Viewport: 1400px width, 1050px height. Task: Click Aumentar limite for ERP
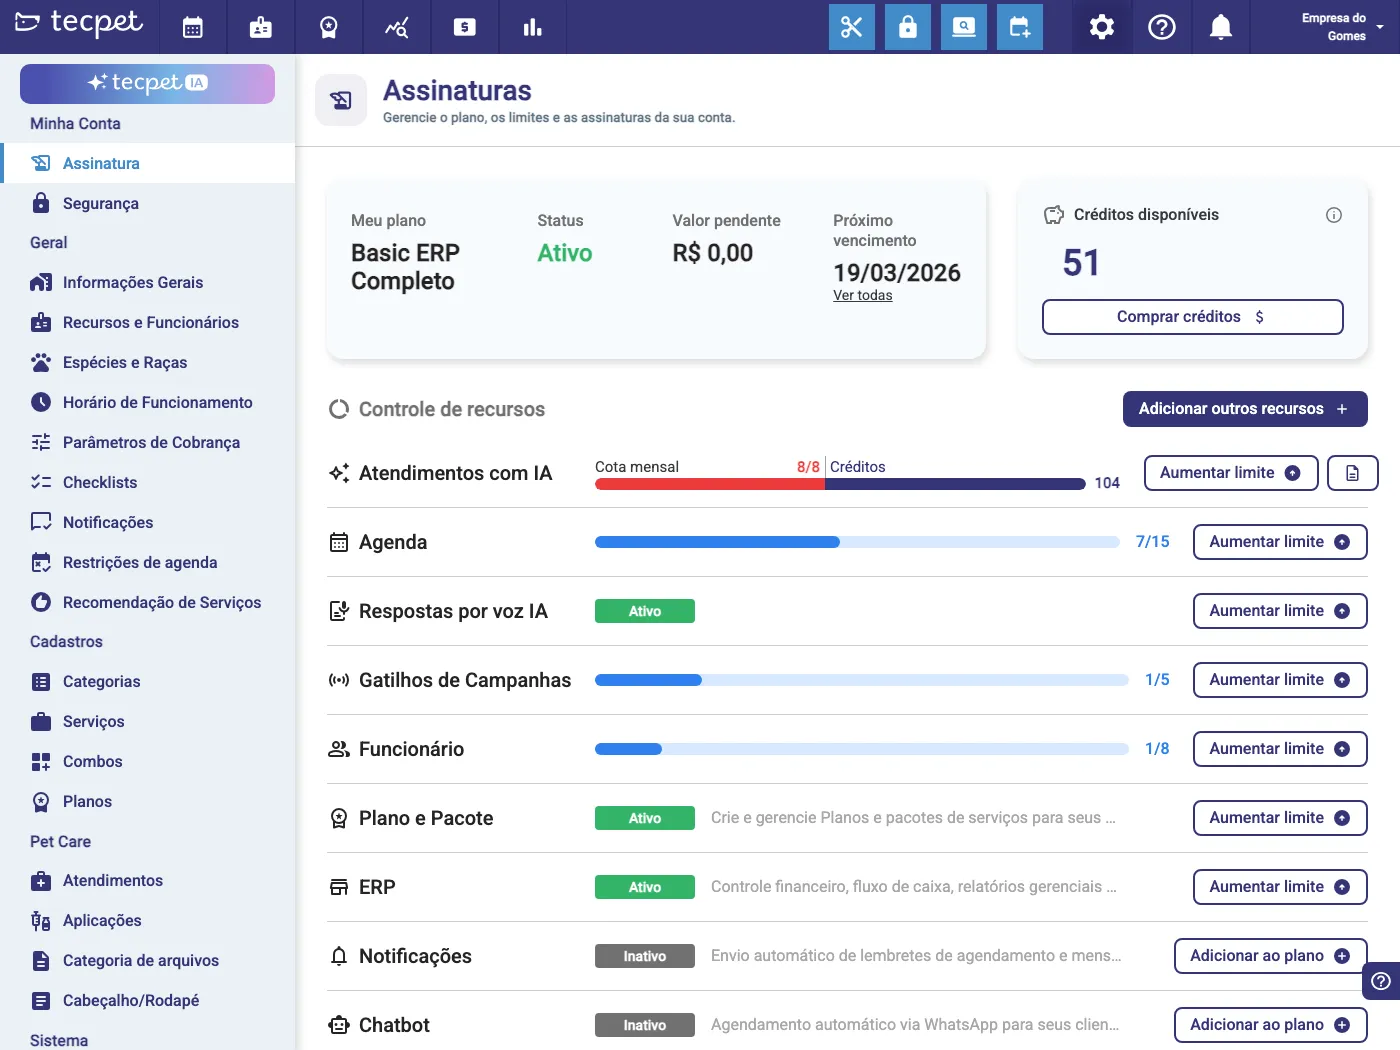(1280, 887)
